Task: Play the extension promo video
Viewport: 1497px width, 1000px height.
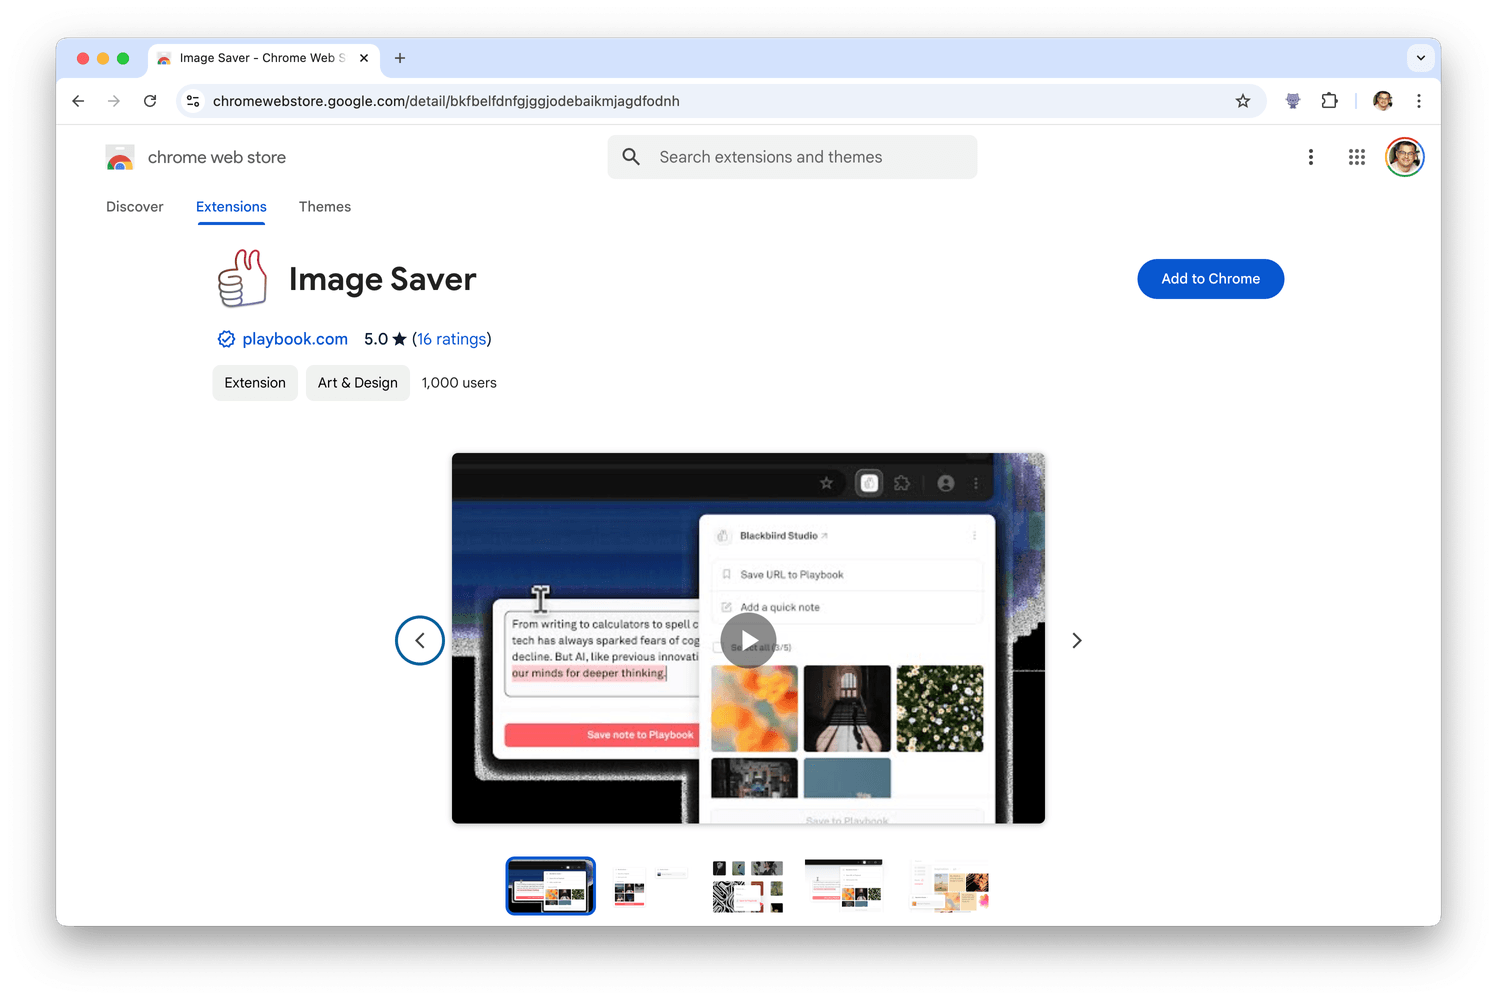Action: (x=748, y=640)
